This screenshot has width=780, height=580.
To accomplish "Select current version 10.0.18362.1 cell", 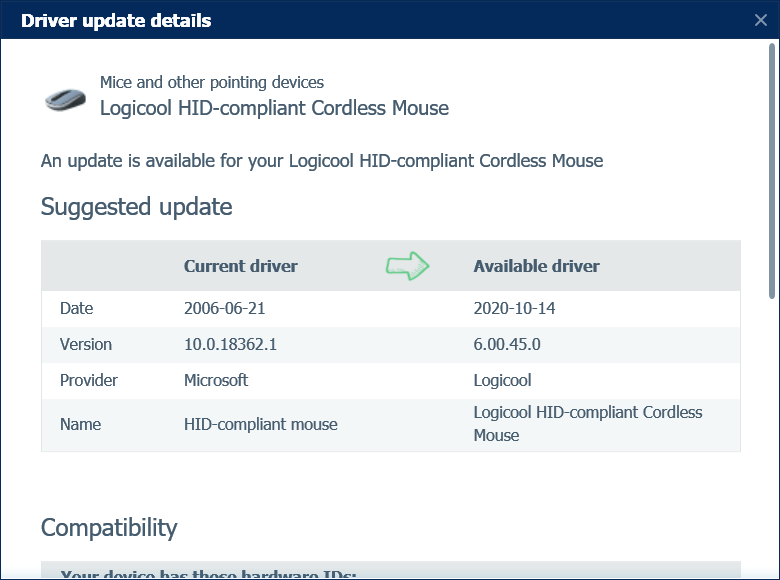I will (230, 344).
